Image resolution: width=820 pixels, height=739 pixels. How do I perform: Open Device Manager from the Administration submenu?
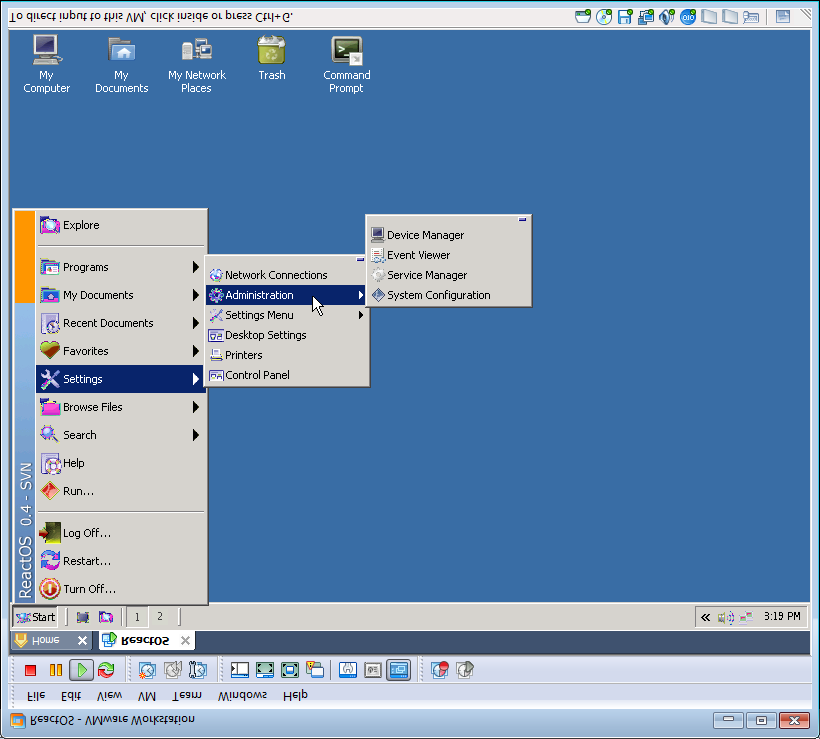[425, 235]
